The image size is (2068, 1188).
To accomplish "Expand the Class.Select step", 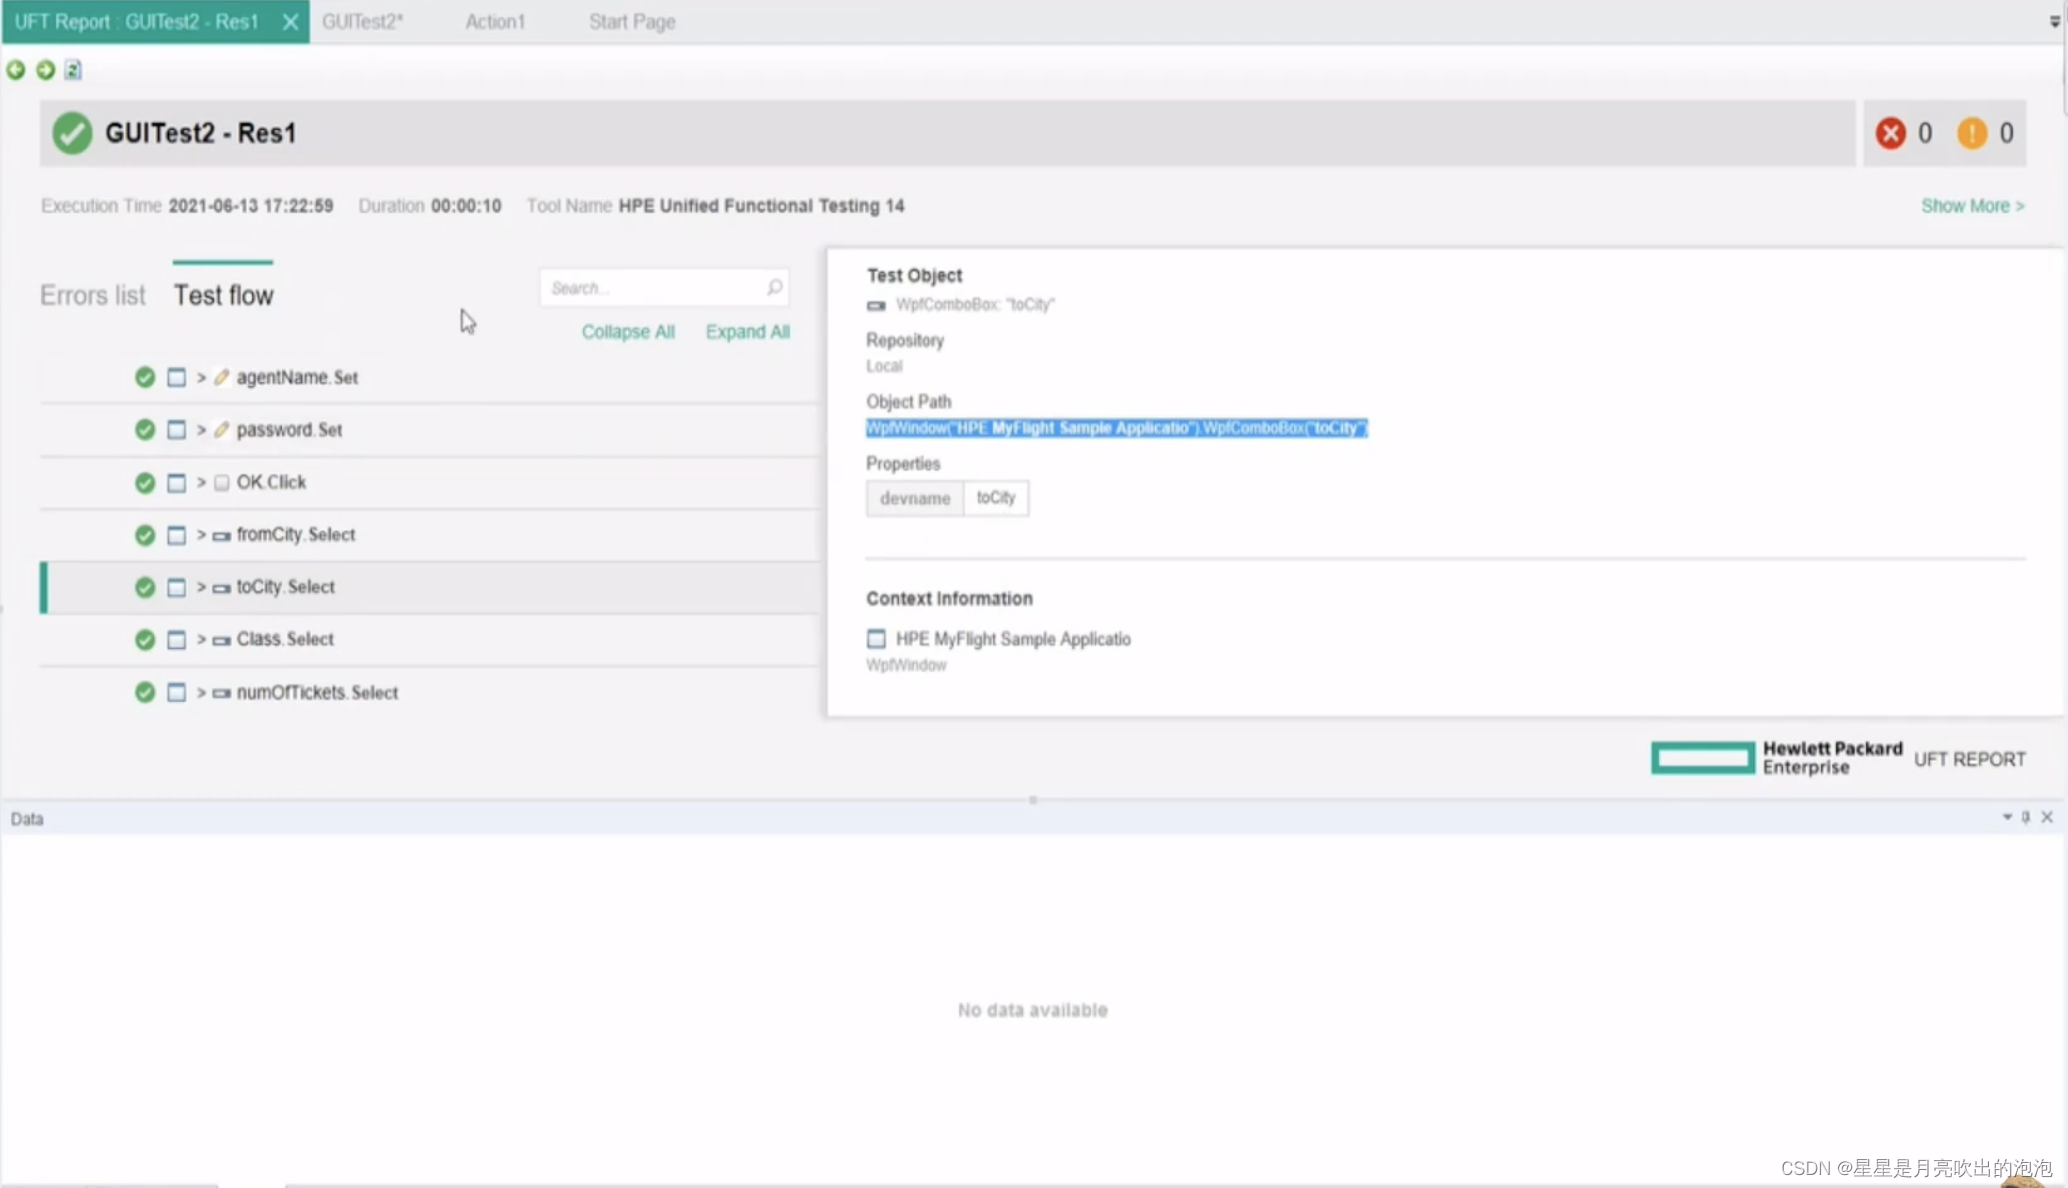I will point(201,639).
